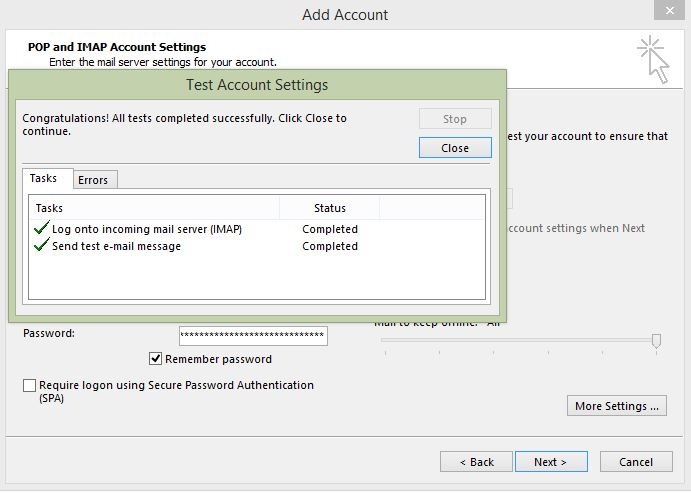Select the Send test e-mail message row
The image size is (691, 493).
point(117,246)
